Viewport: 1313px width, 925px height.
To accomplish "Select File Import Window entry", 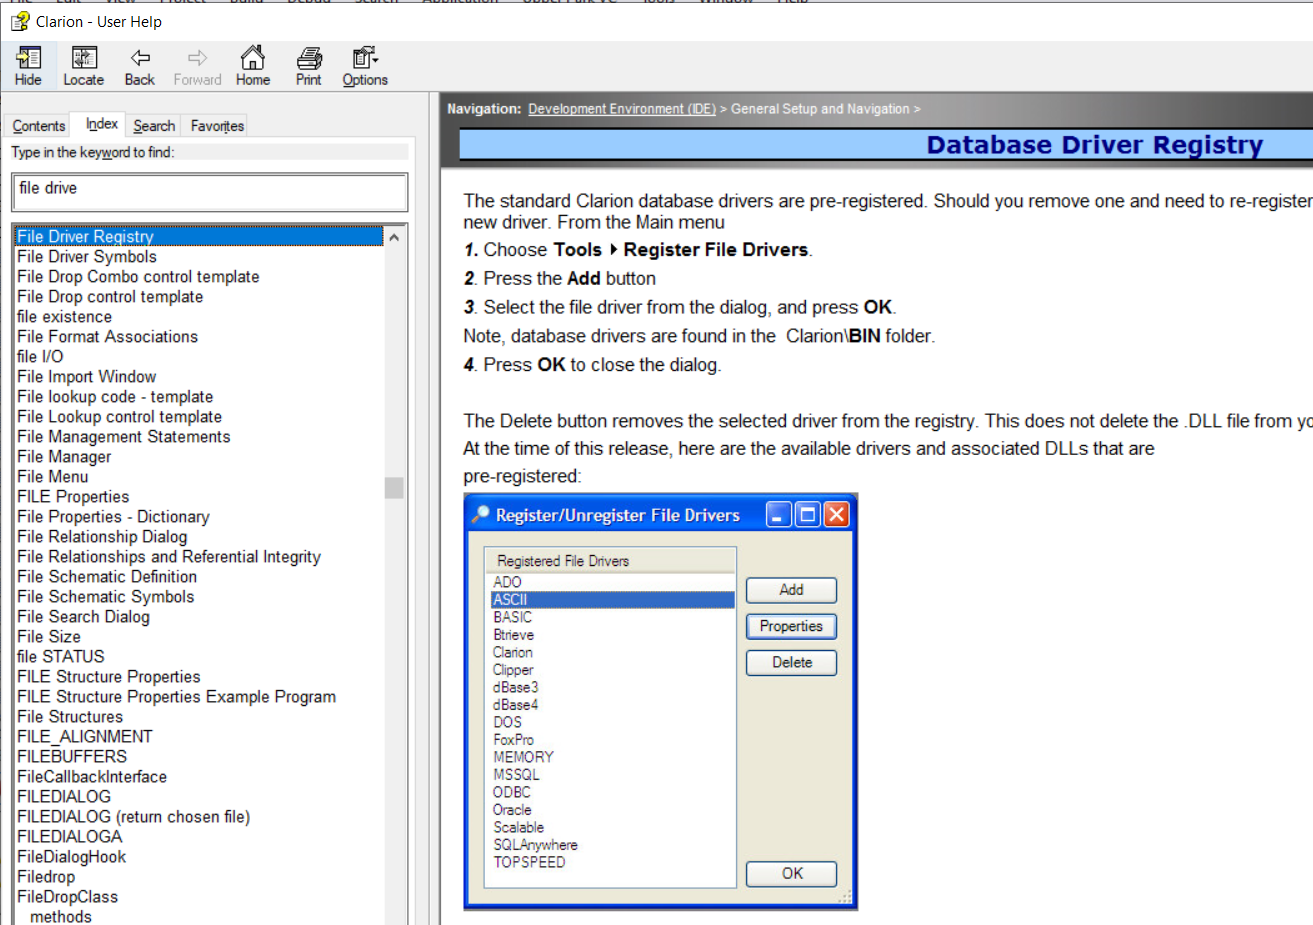I will (86, 377).
